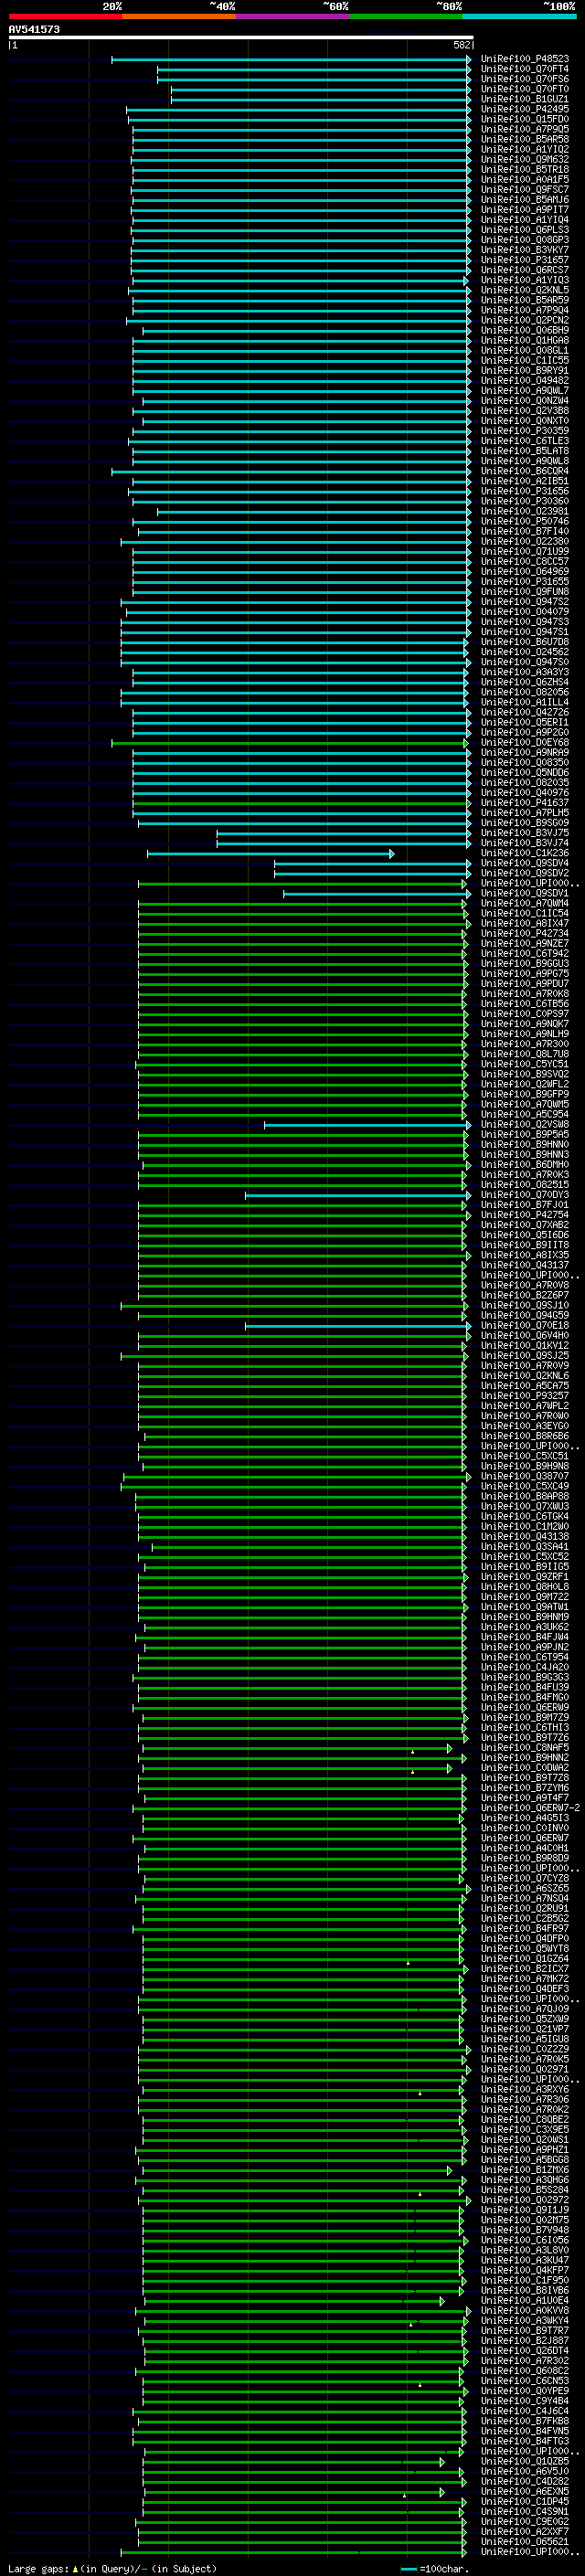Select hit label UniRef100_O04079
This screenshot has height=2576, width=585.
click(x=525, y=612)
